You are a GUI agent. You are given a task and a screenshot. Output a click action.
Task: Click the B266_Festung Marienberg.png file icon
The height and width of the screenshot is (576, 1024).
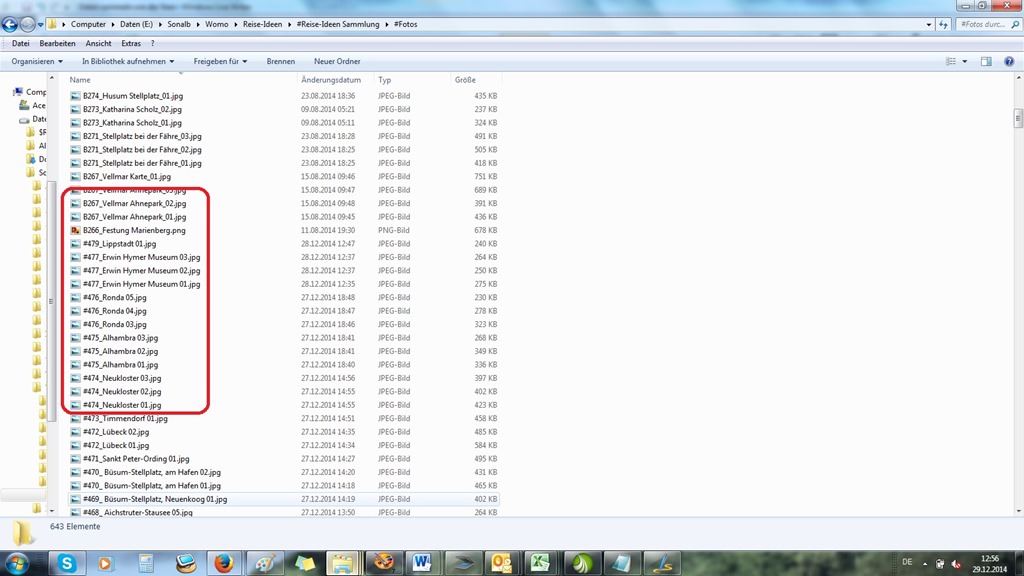coord(75,230)
